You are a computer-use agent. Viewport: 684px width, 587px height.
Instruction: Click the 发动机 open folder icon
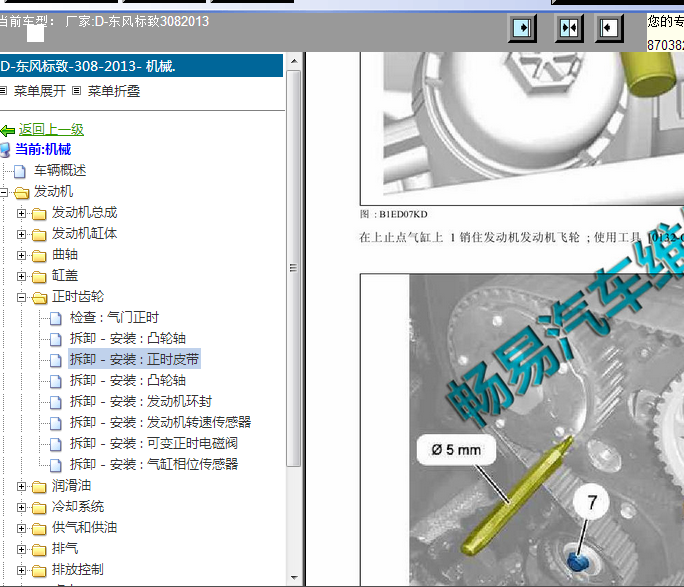pos(21,192)
